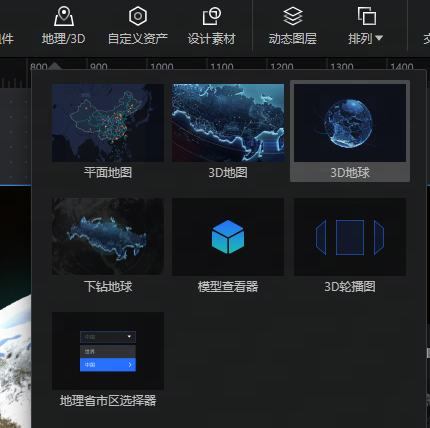Select the 地理省市区选择器 component preview
This screenshot has height=428, width=430.
[108, 351]
